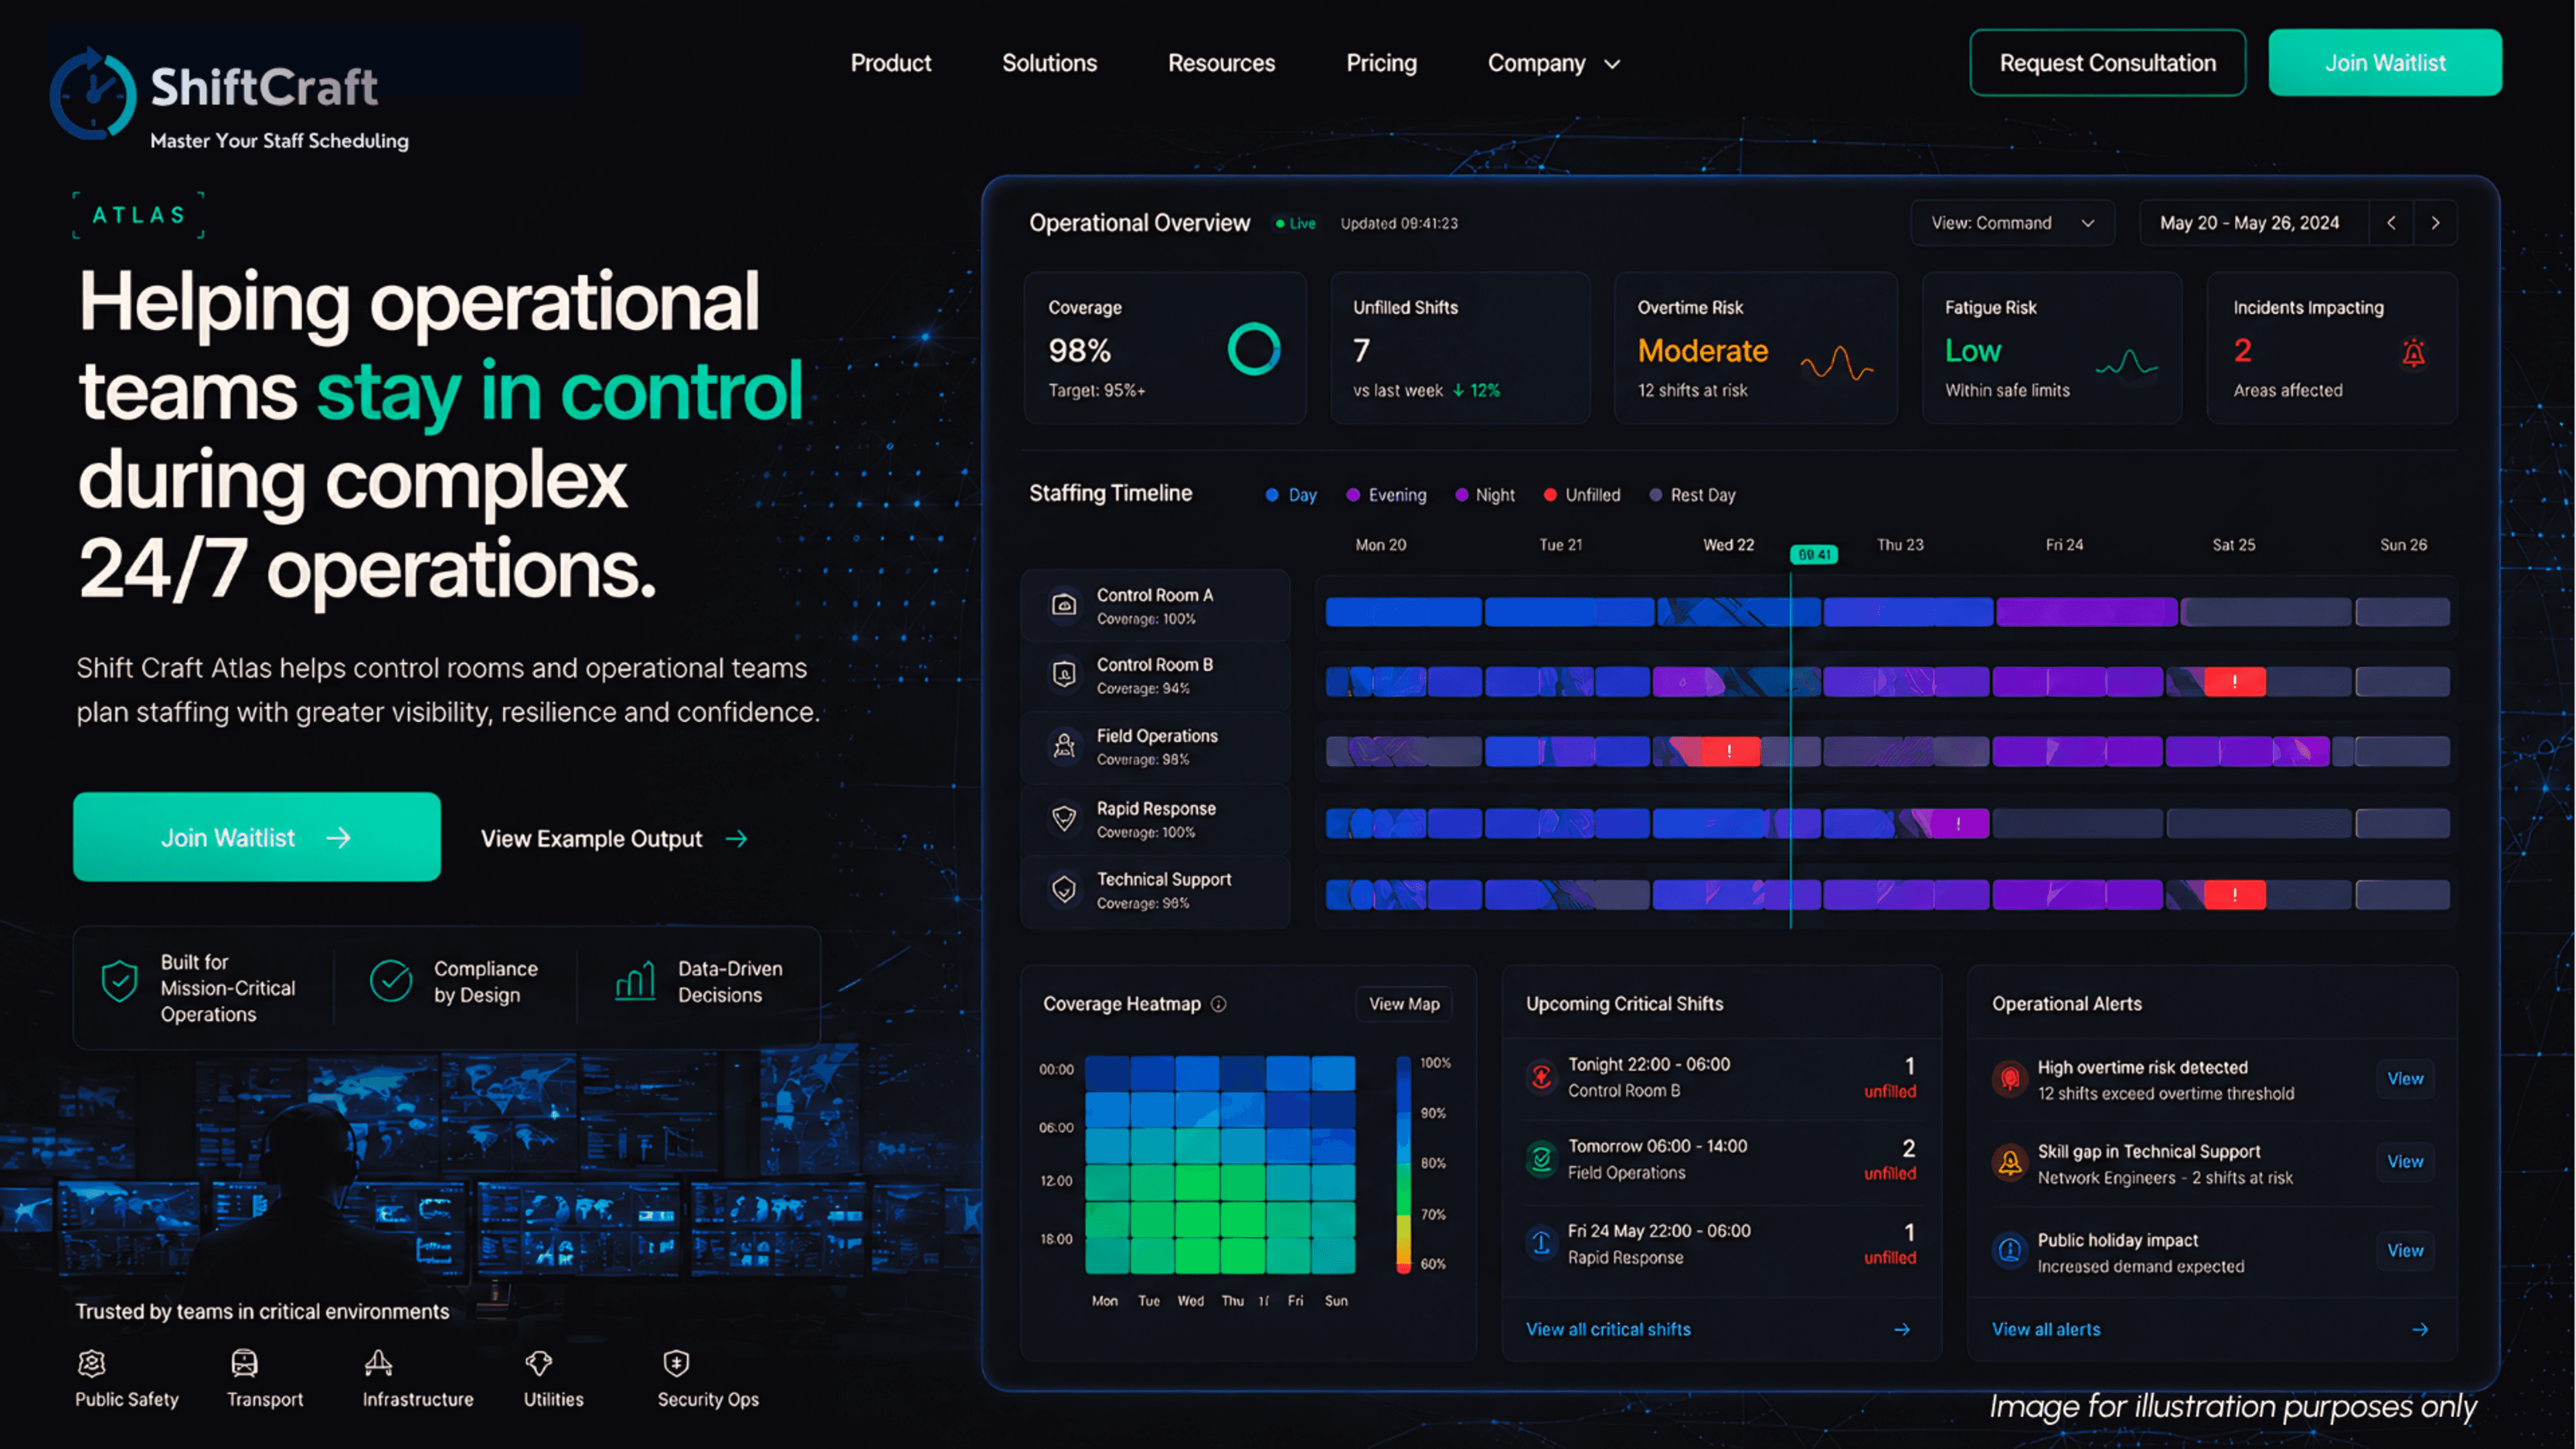Expand the Company menu chevron
This screenshot has height=1449, width=2576.
(1612, 64)
